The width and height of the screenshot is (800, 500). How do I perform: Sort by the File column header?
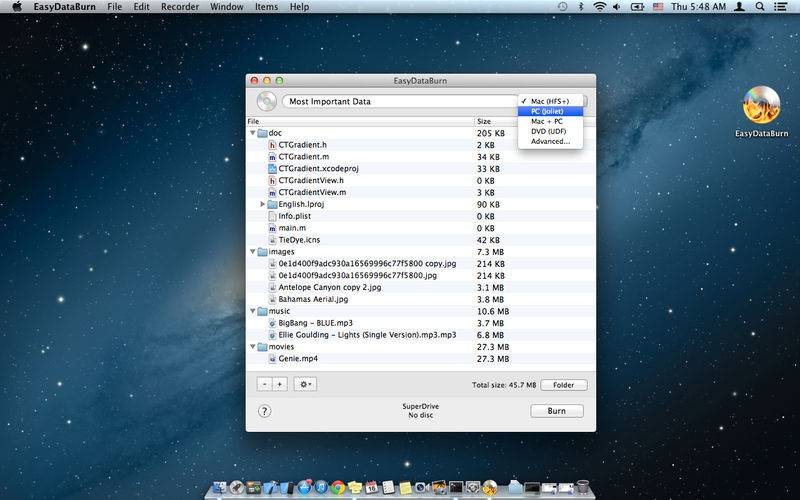point(360,121)
